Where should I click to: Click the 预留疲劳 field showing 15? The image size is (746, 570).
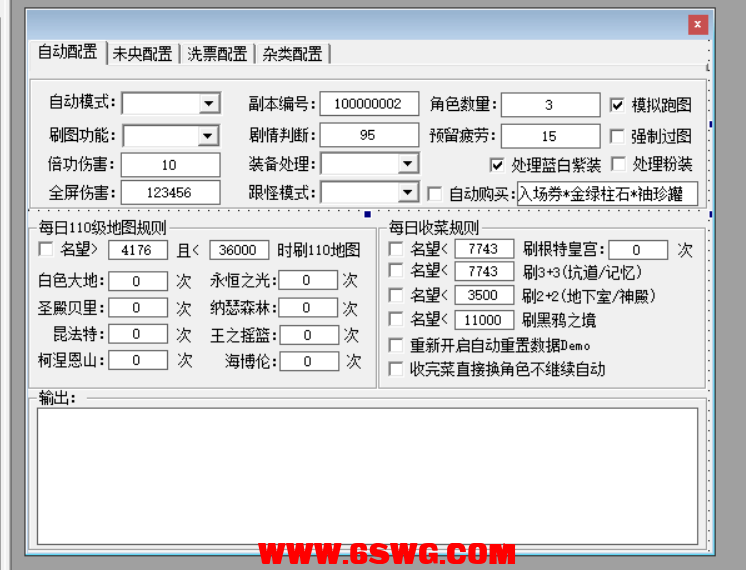tap(550, 137)
